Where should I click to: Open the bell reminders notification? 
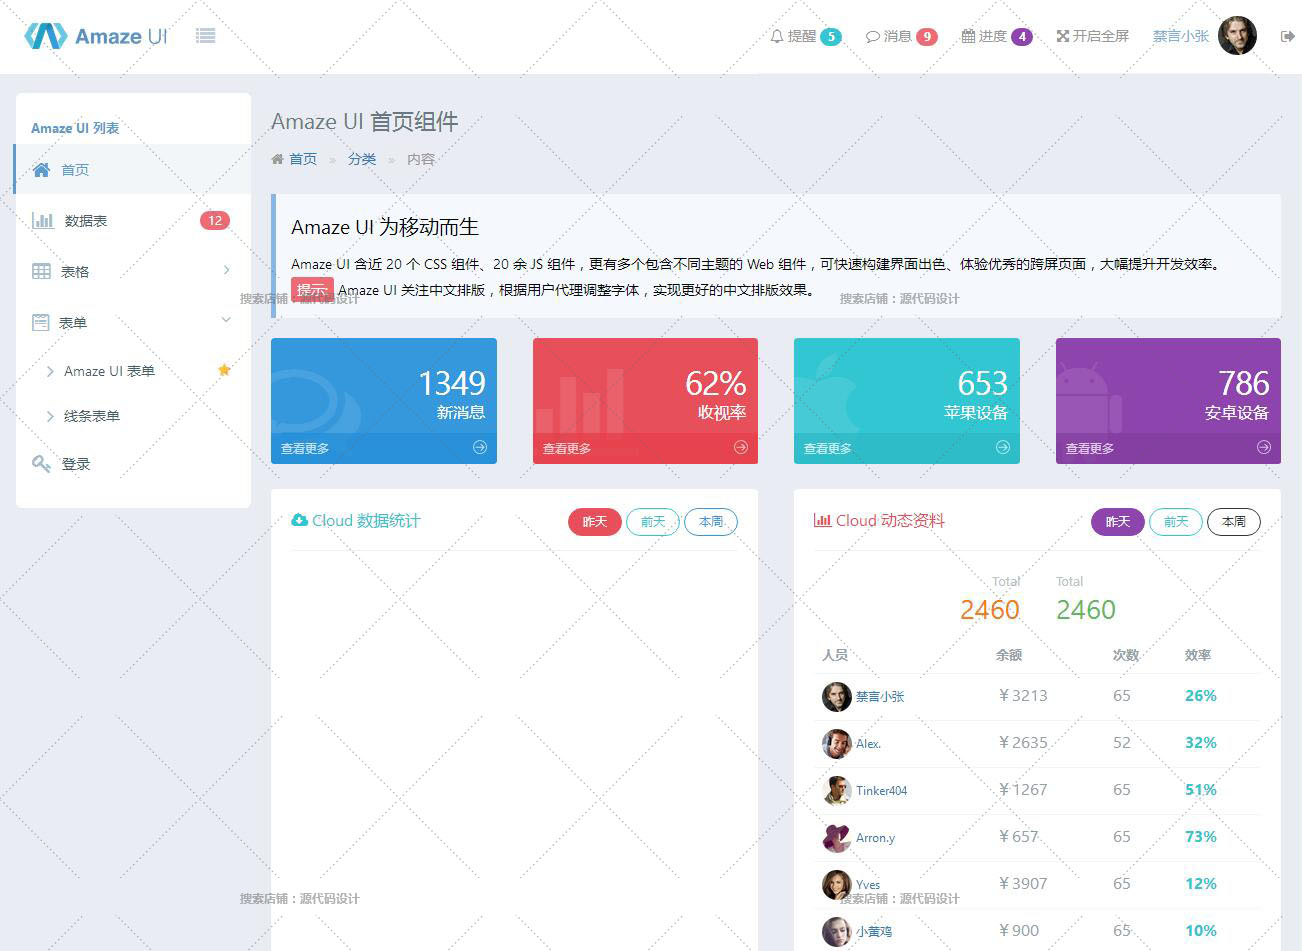tap(804, 37)
